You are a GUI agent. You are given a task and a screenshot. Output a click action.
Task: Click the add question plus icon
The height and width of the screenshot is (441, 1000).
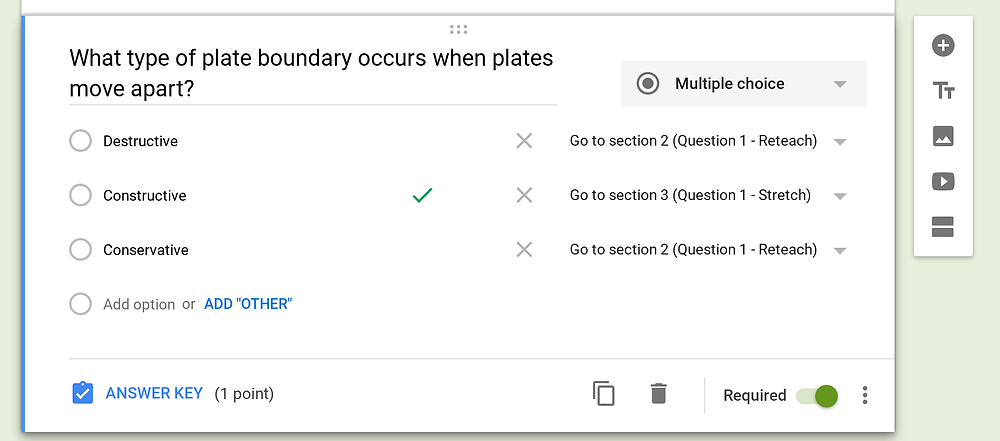(x=943, y=46)
